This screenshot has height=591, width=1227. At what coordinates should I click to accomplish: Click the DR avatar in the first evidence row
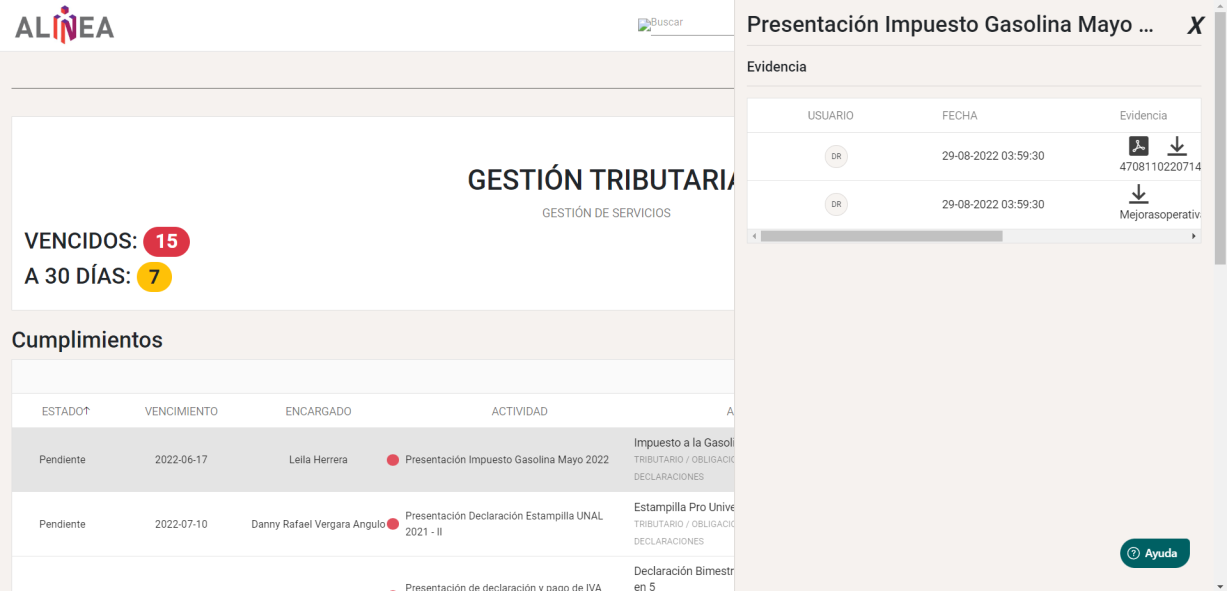(x=836, y=156)
